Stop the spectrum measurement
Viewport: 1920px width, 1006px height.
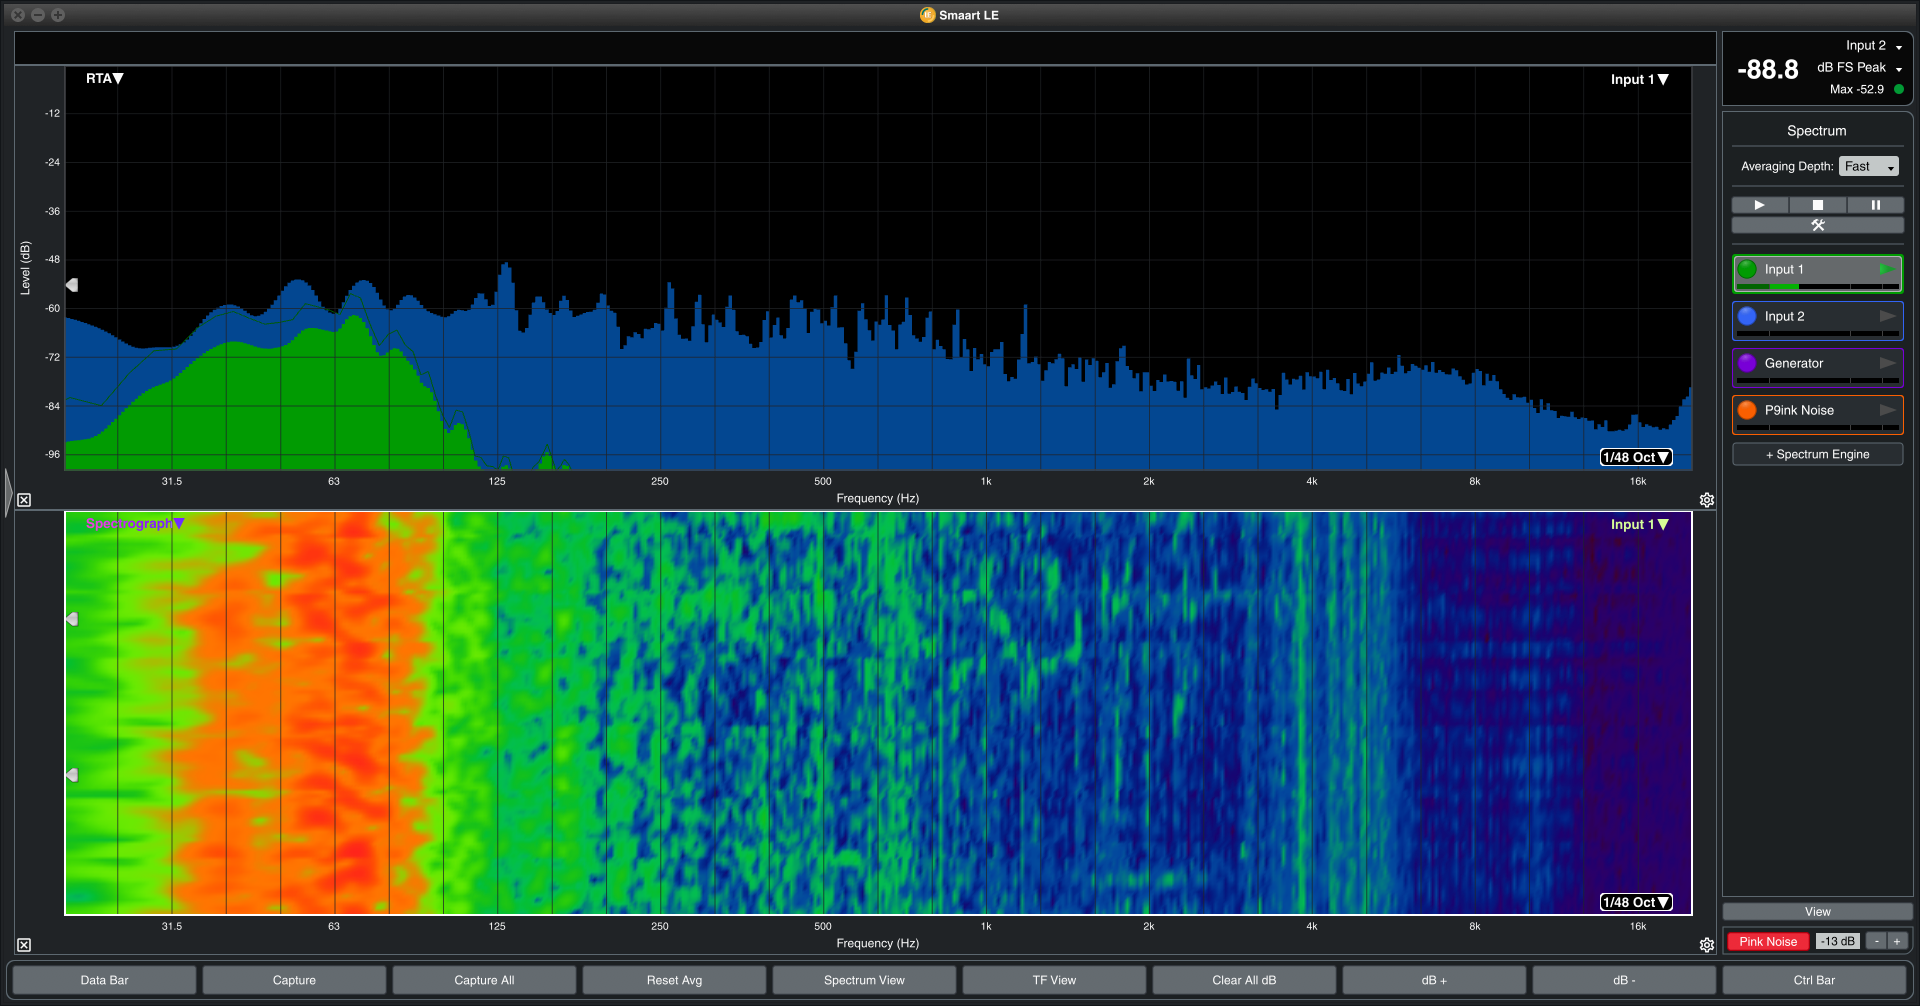[1818, 205]
